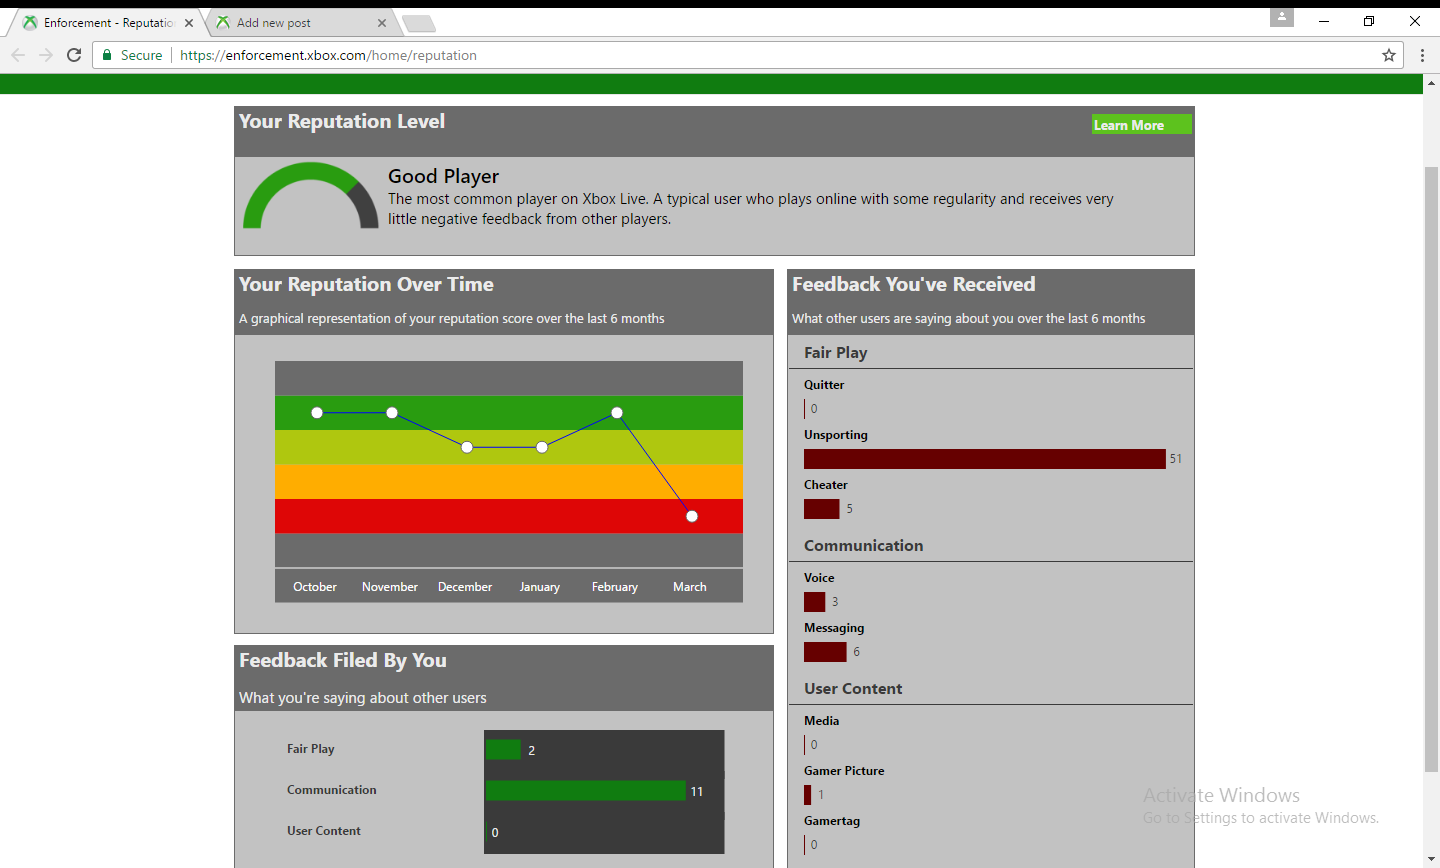Click the Unsporting feedback bar

985,459
